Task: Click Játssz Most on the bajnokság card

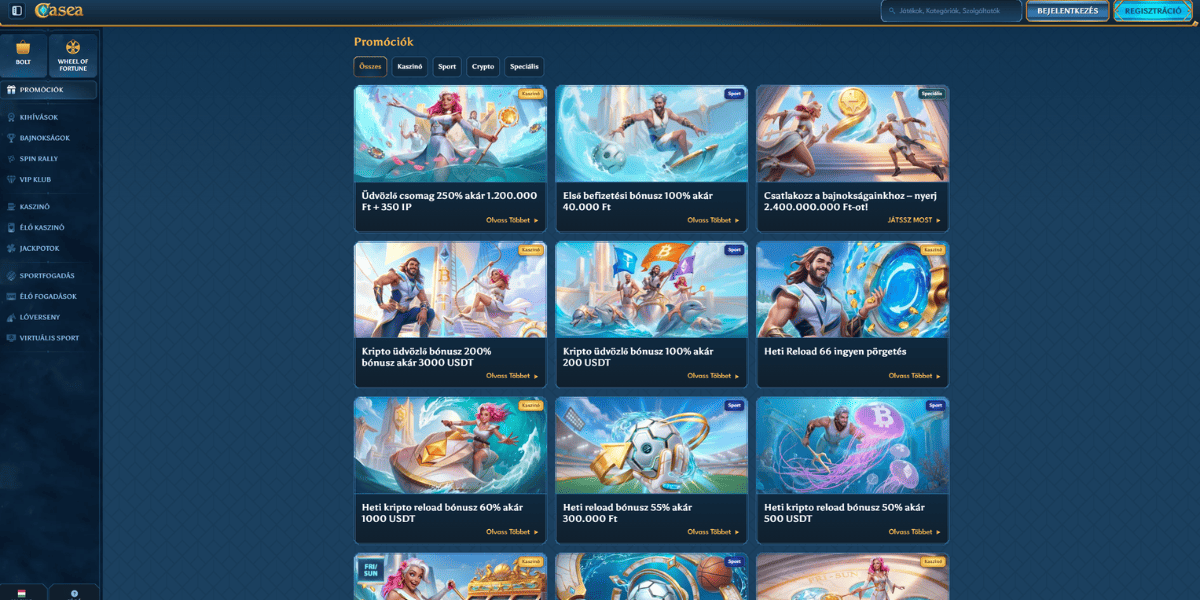Action: pos(914,220)
